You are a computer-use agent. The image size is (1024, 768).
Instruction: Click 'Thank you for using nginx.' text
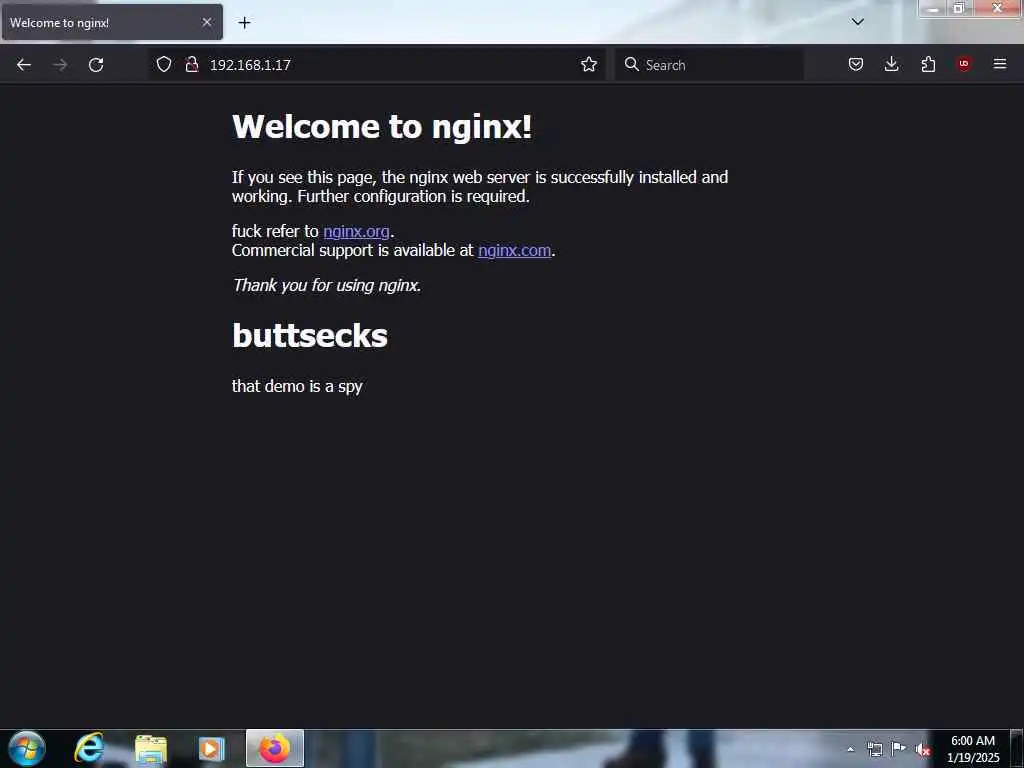[x=327, y=285]
